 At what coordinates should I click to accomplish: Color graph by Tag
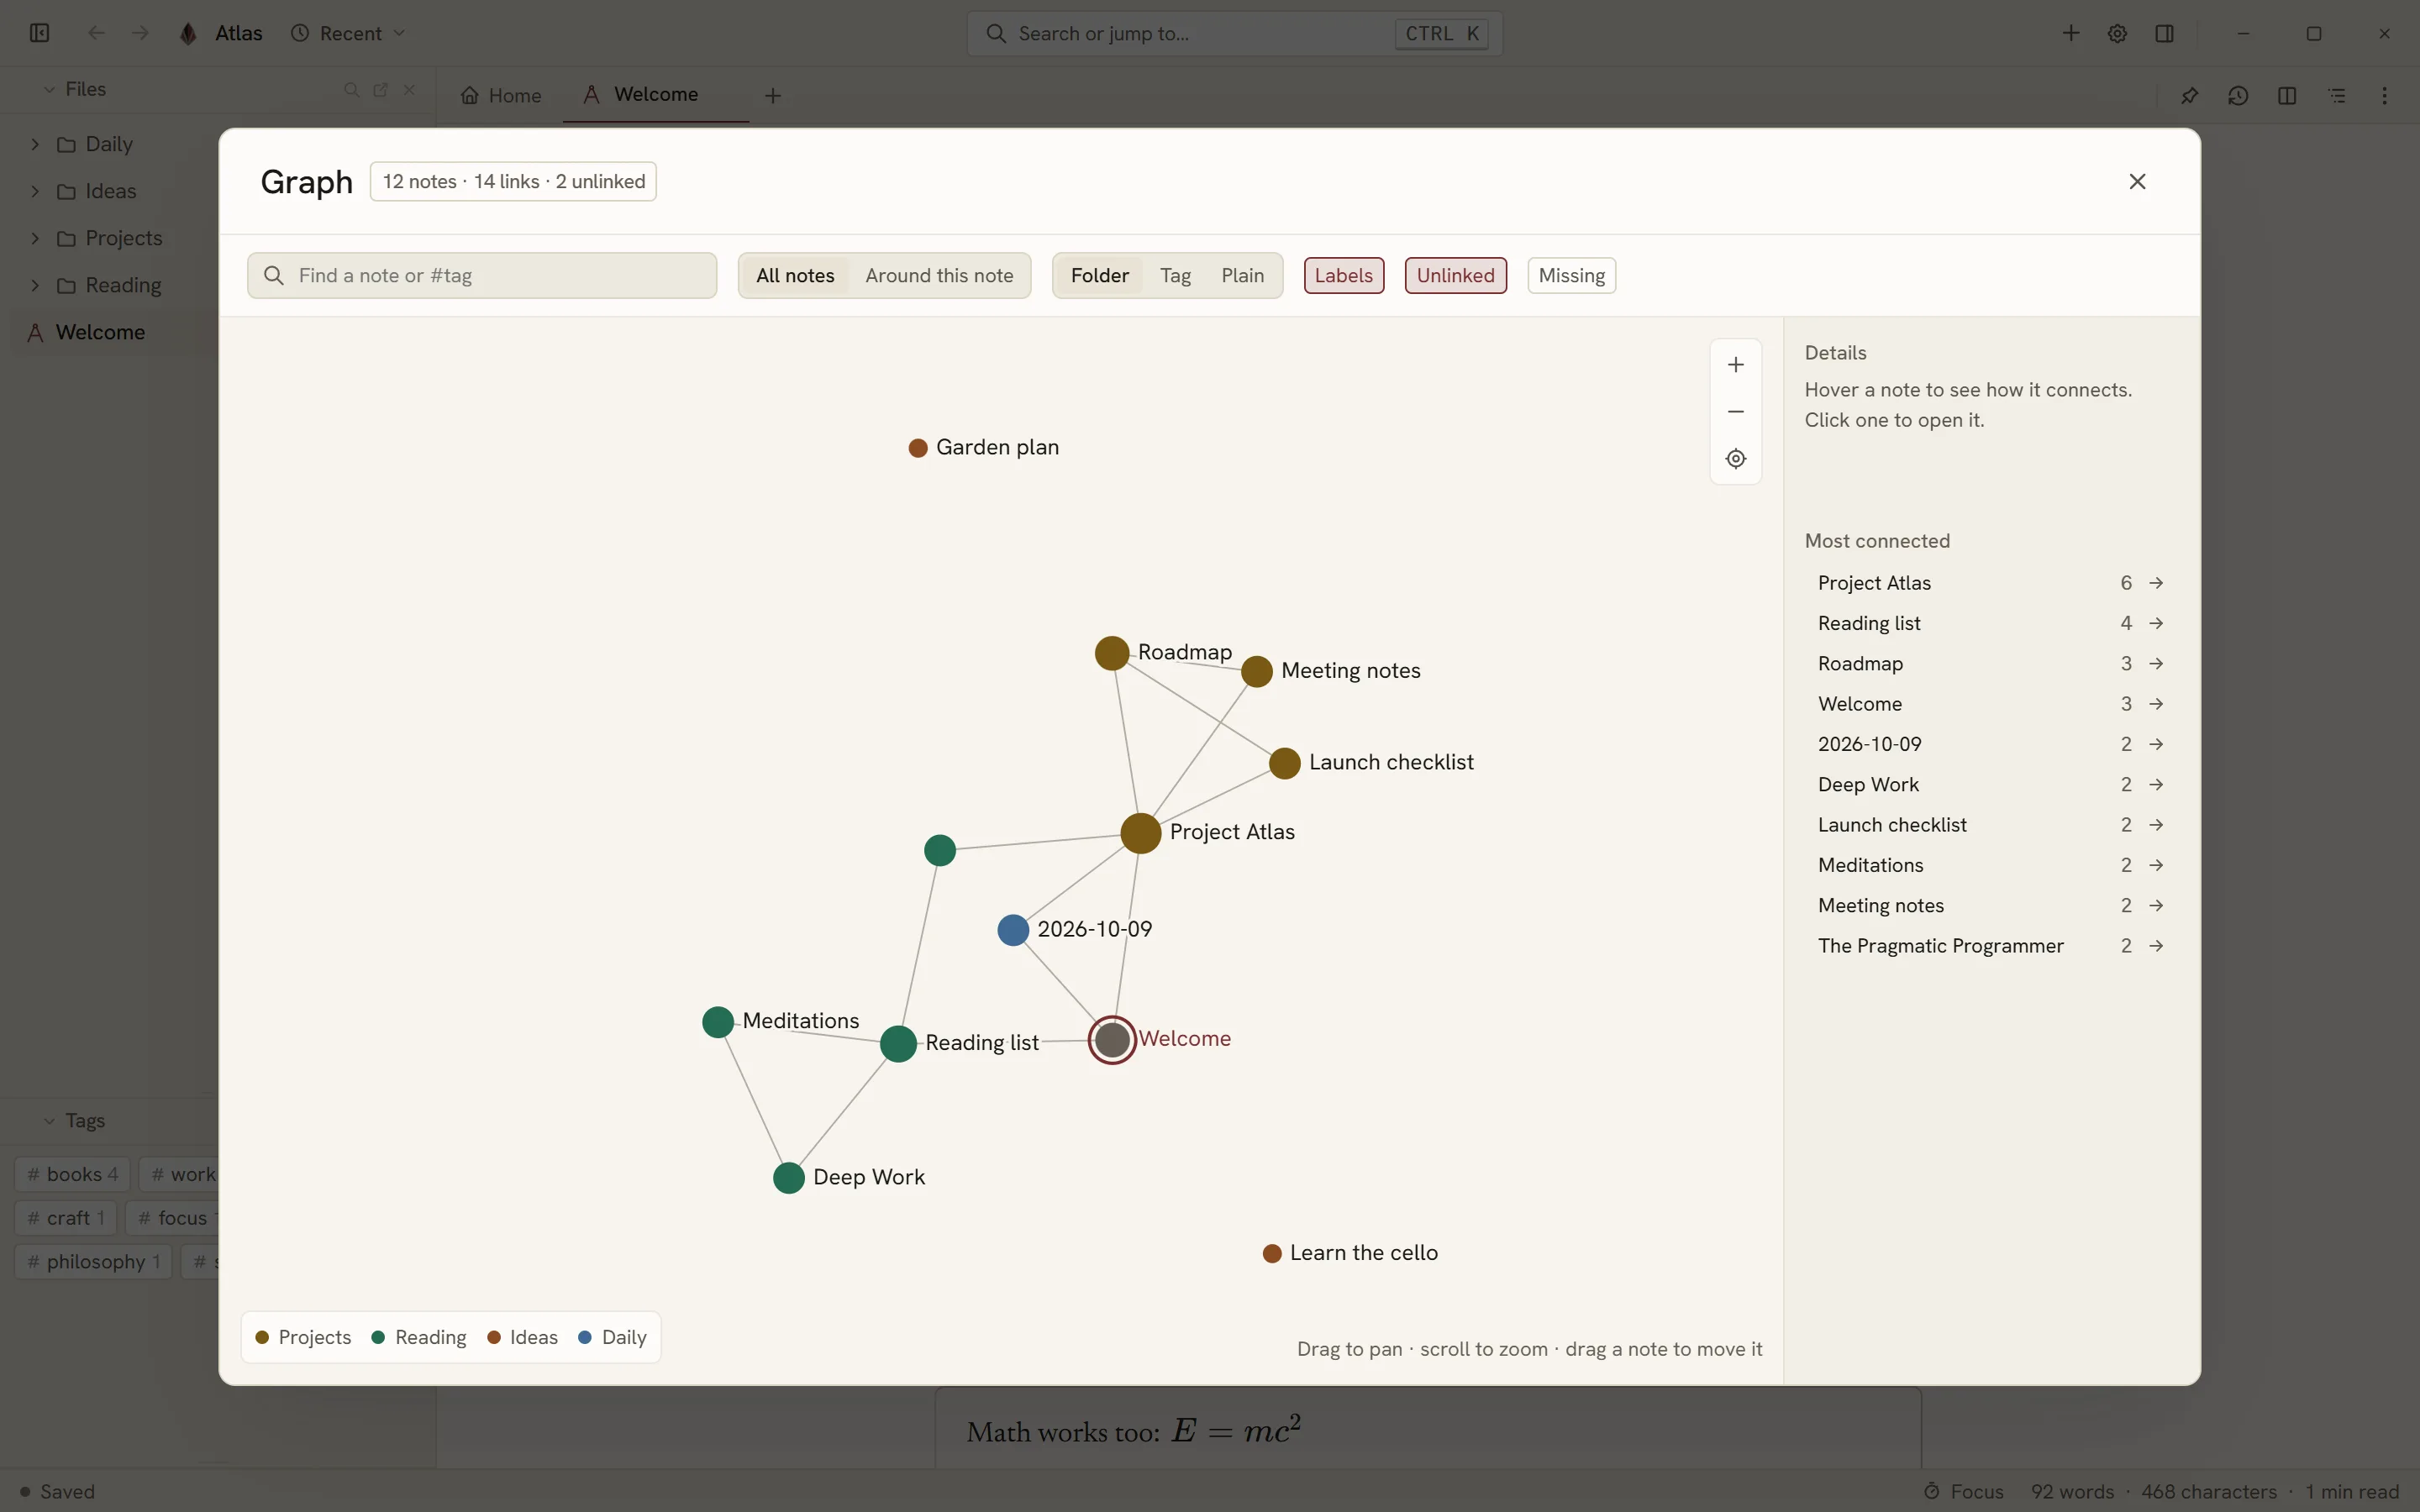pyautogui.click(x=1175, y=276)
